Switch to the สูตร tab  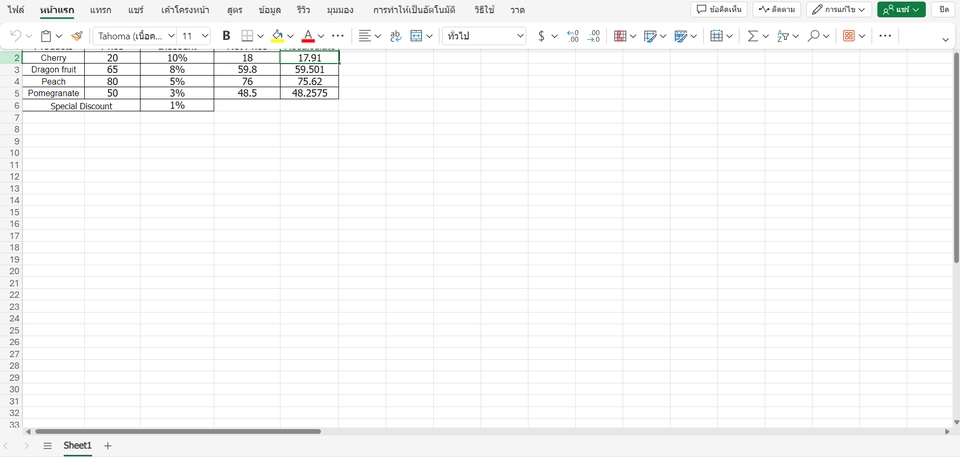coord(235,10)
